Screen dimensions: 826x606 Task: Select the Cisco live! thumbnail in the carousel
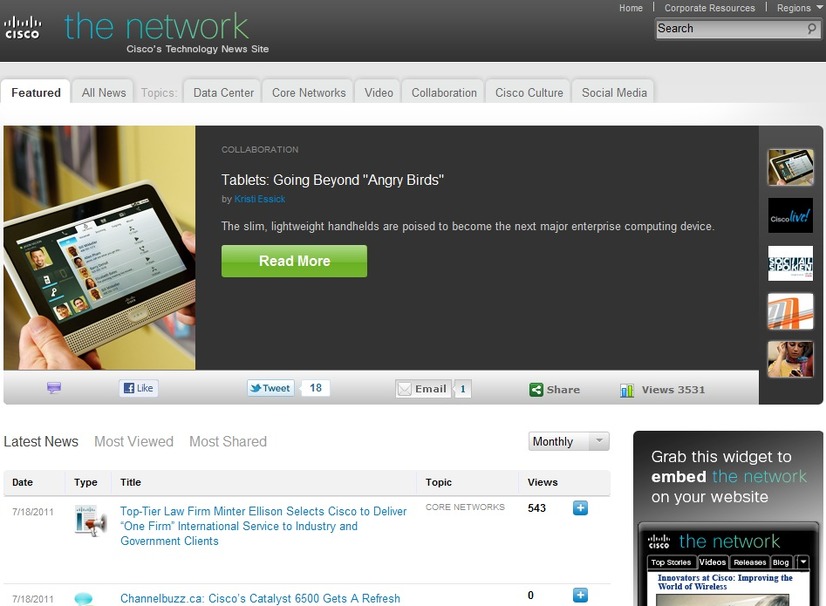[790, 216]
